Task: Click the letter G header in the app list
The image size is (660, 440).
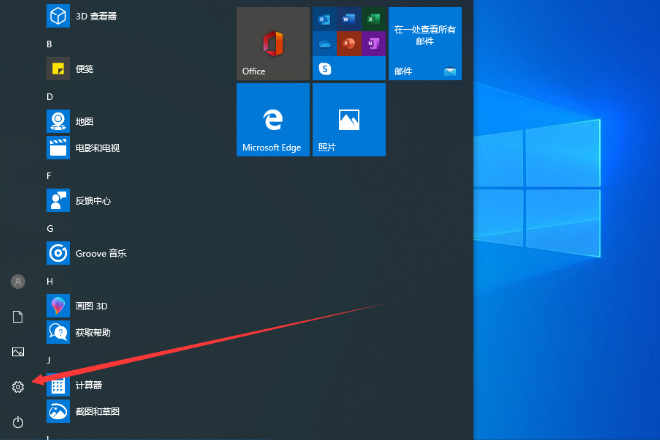Action: (49, 228)
